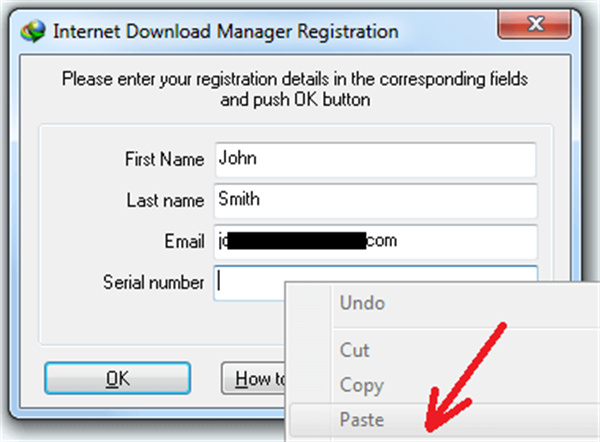Click the "Last name" label text
The image size is (600, 442).
pyautogui.click(x=164, y=199)
